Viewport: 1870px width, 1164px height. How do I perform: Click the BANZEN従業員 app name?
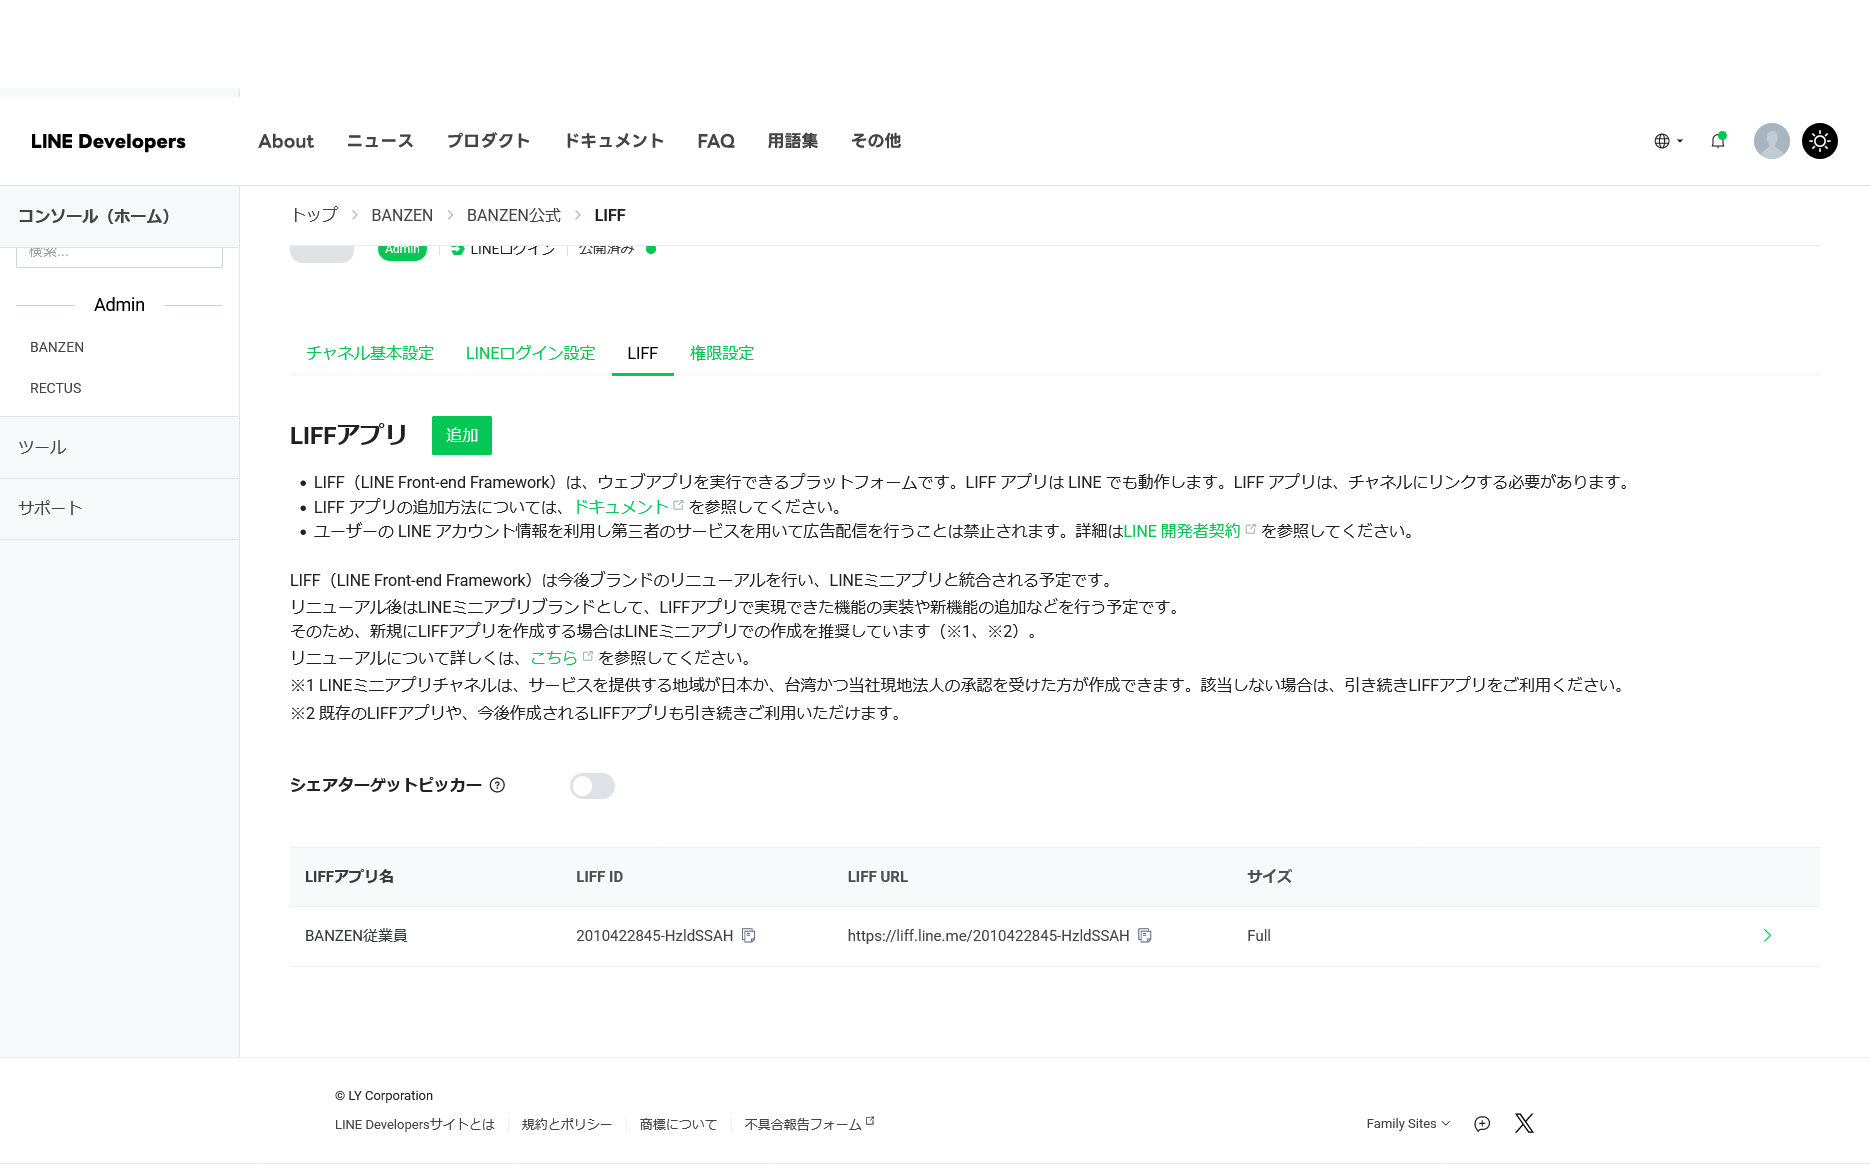click(356, 936)
